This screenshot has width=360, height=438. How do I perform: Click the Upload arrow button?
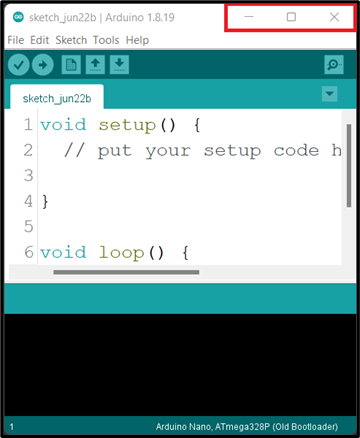[43, 65]
